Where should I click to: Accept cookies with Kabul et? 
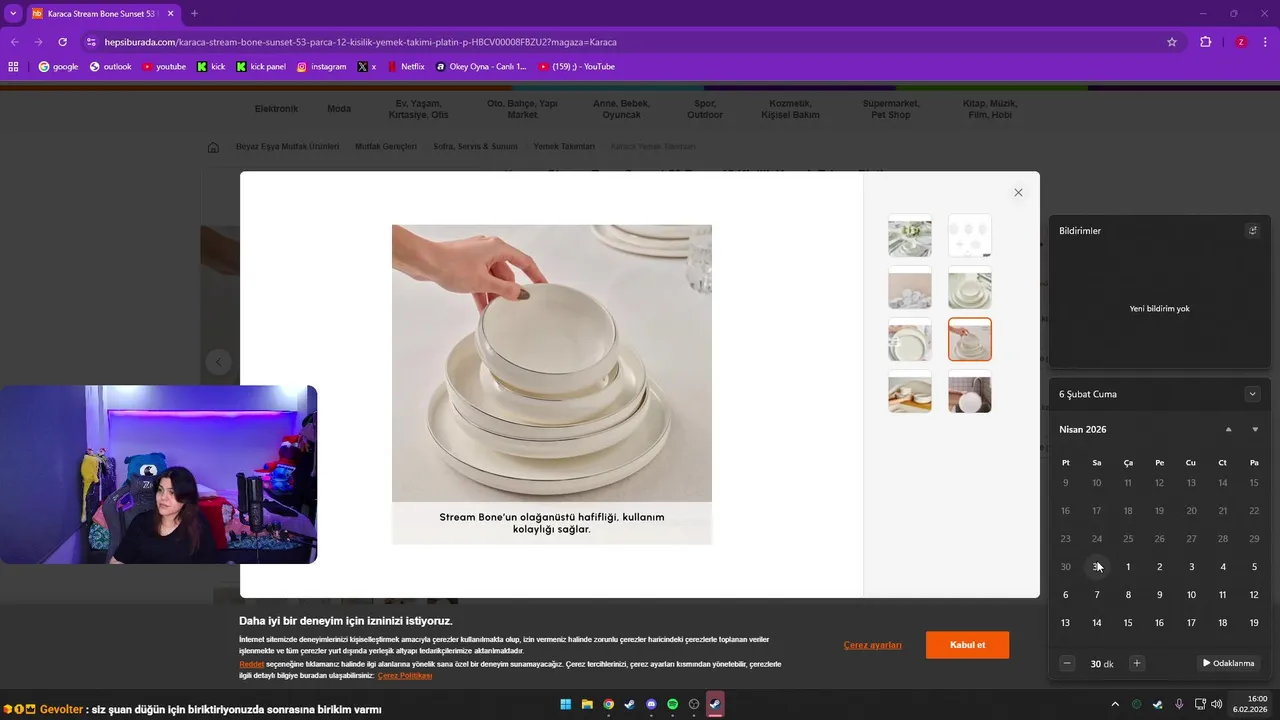pyautogui.click(x=967, y=645)
